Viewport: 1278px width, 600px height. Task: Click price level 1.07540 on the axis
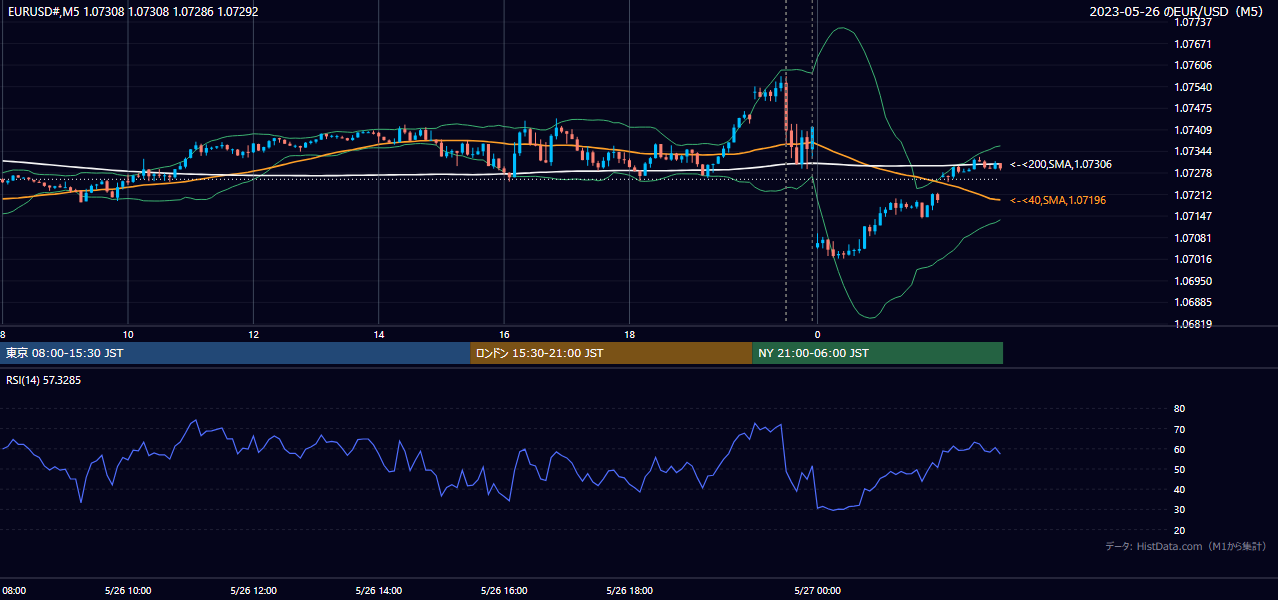[1193, 87]
